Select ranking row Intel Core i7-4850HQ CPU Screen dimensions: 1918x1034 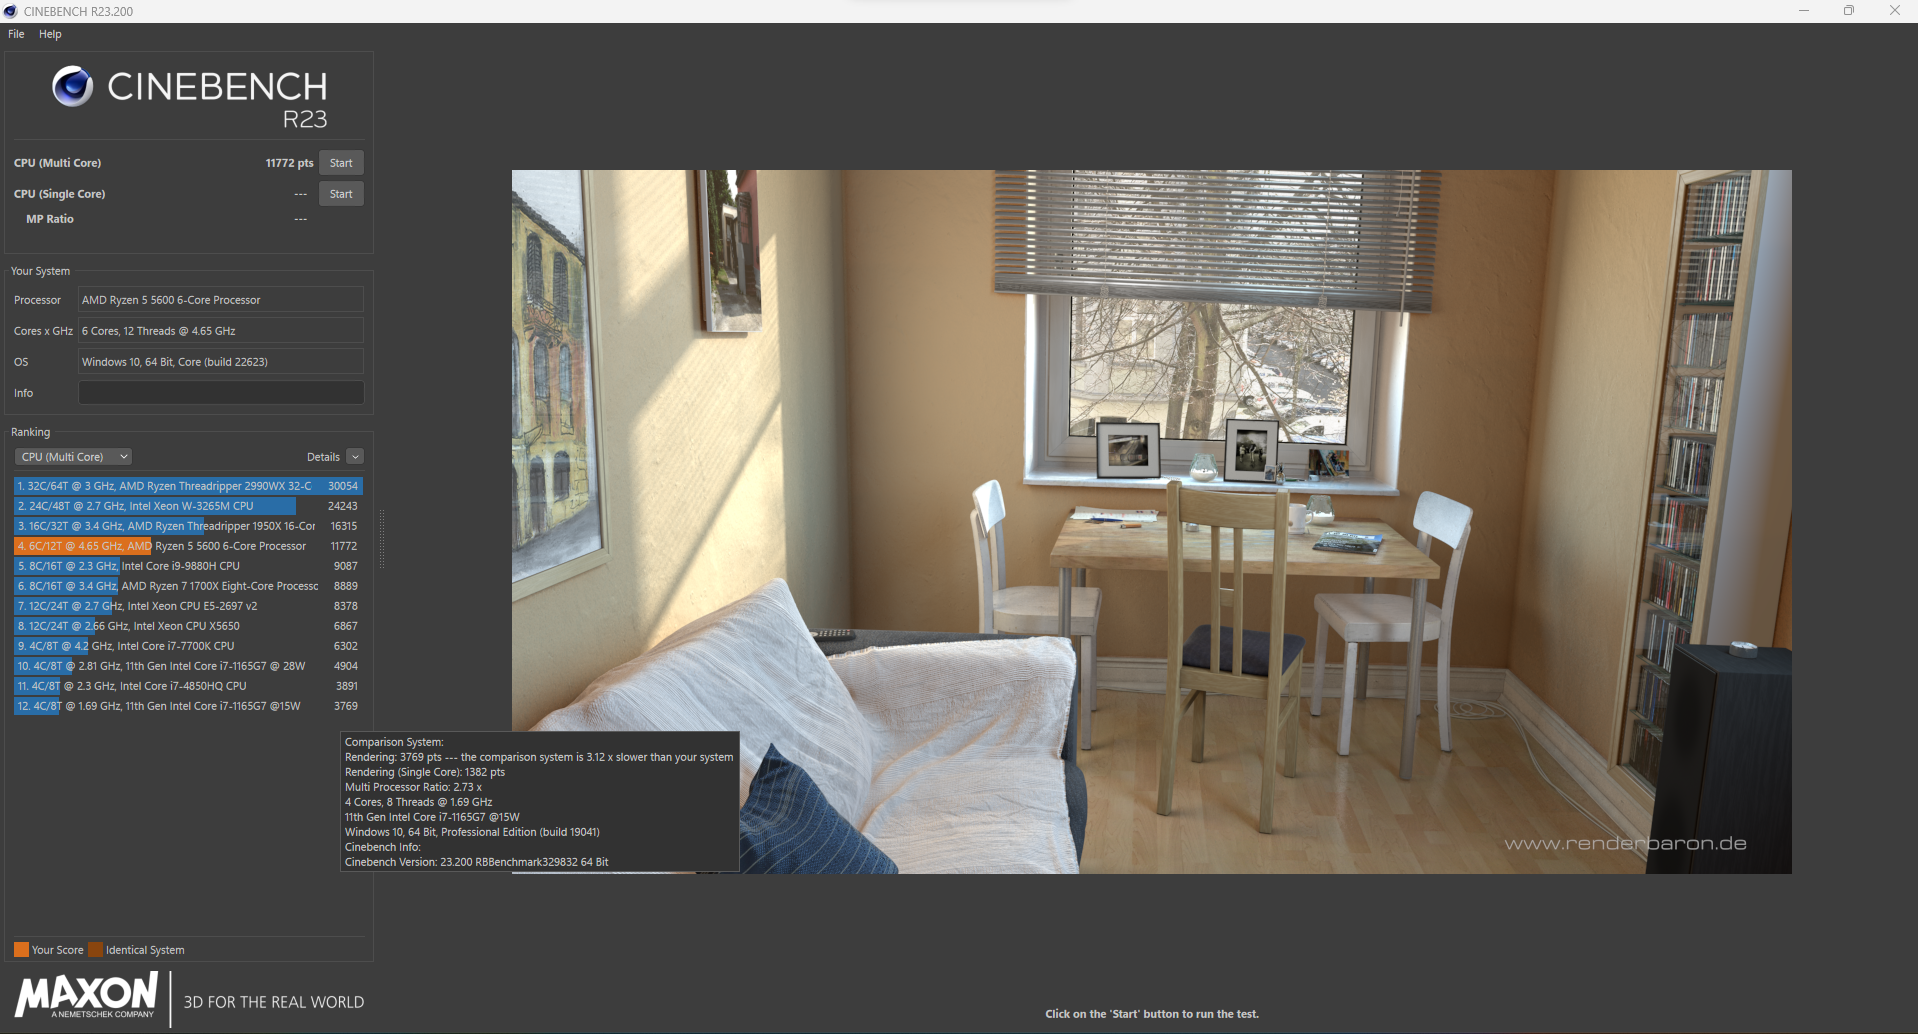tap(188, 686)
